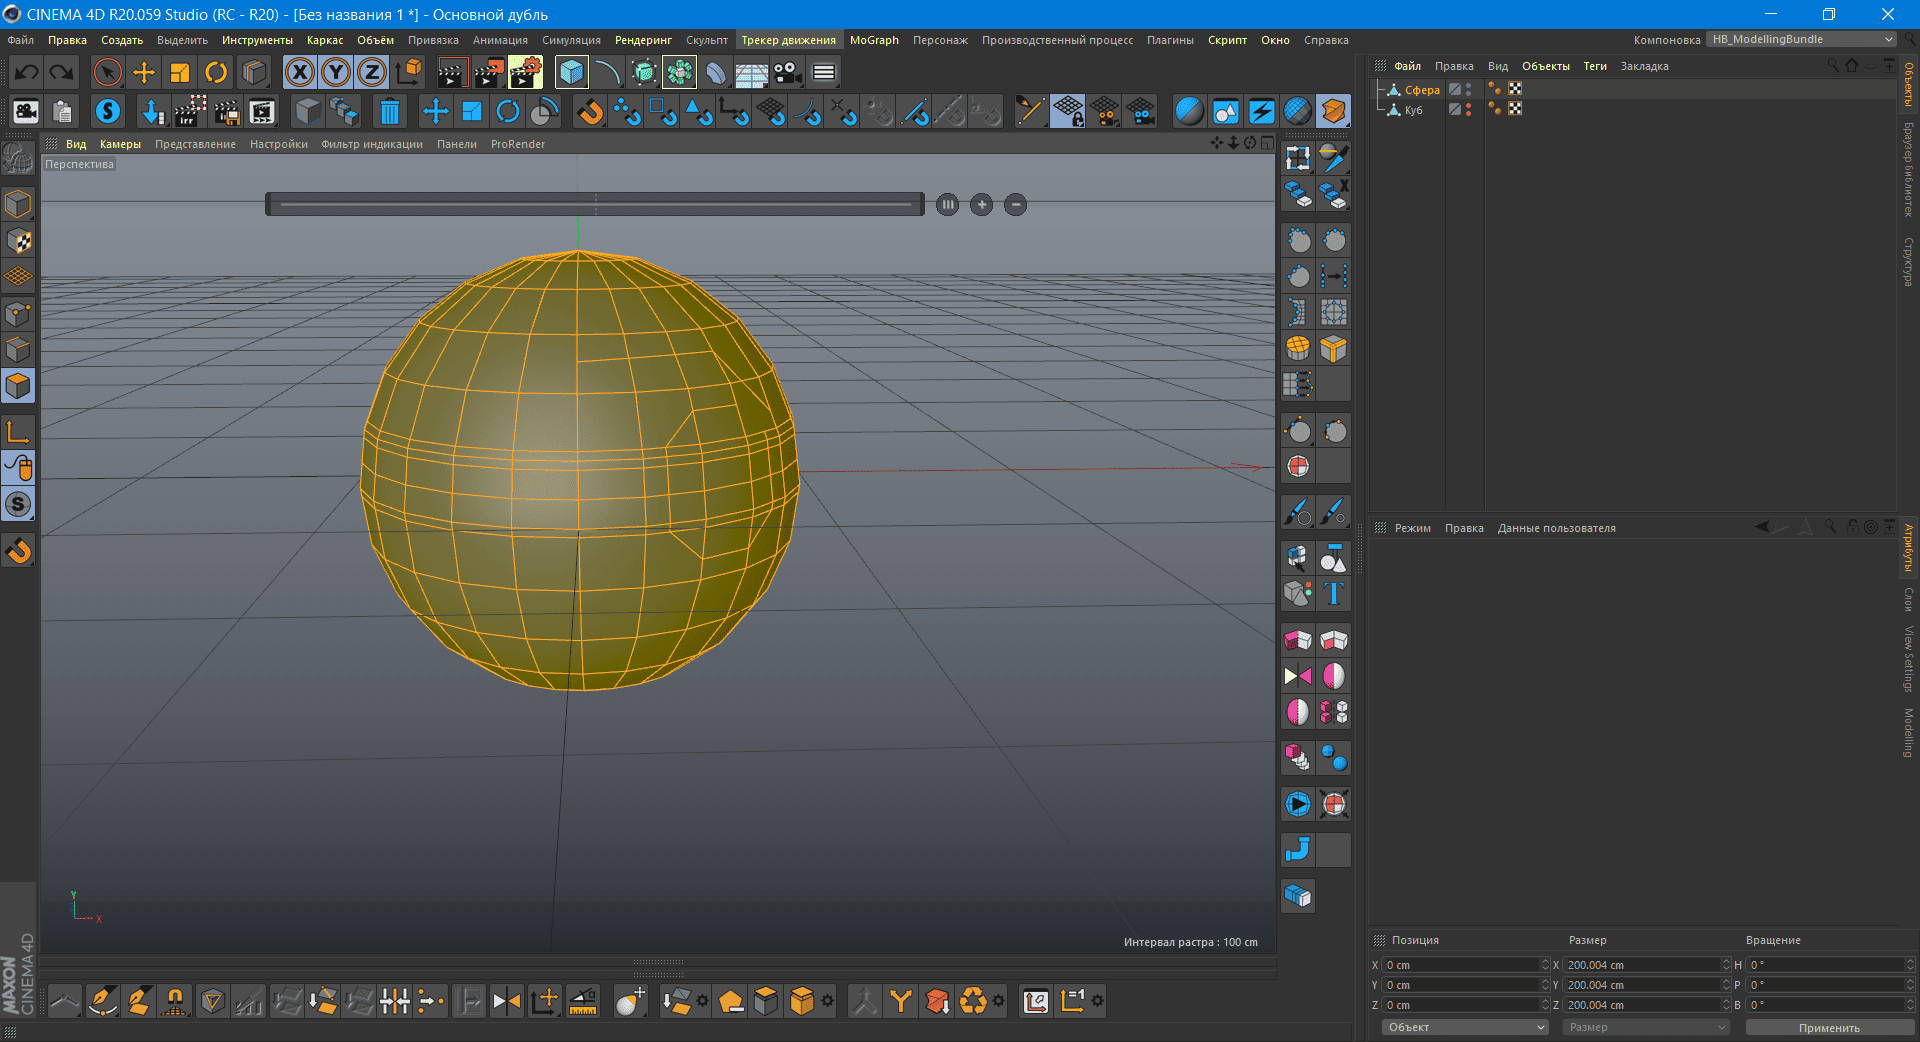Click the stepper arrows of size X field
Image resolution: width=1920 pixels, height=1042 pixels.
coord(1726,965)
